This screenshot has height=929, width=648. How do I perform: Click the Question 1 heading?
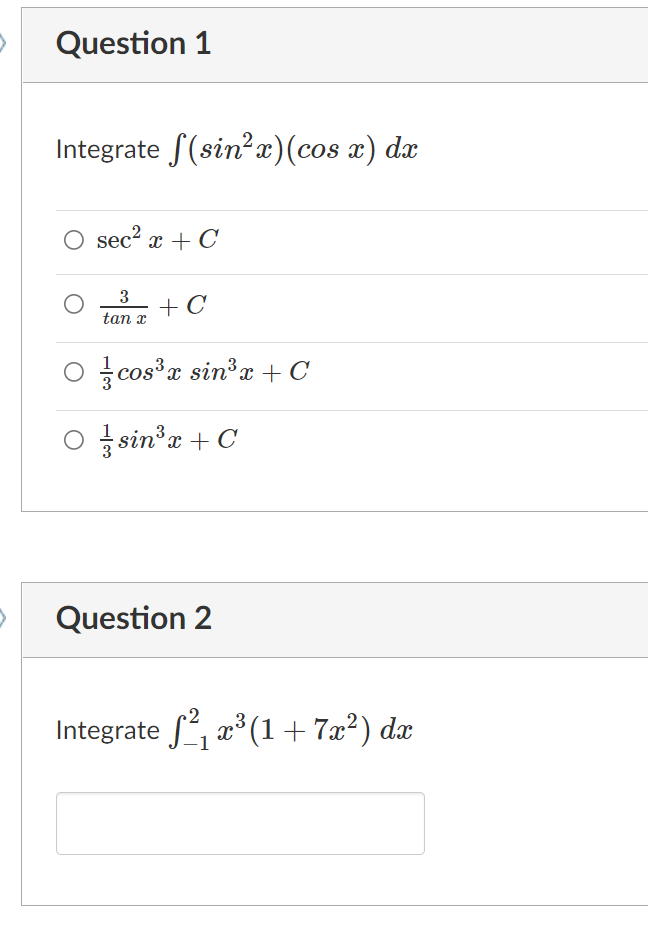click(x=134, y=44)
